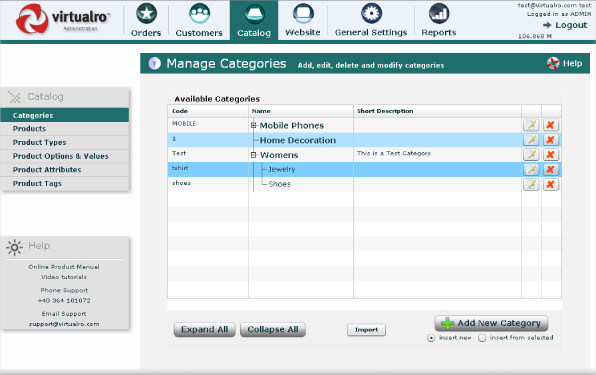Click the Expand All button
The image size is (596, 375).
pos(204,329)
